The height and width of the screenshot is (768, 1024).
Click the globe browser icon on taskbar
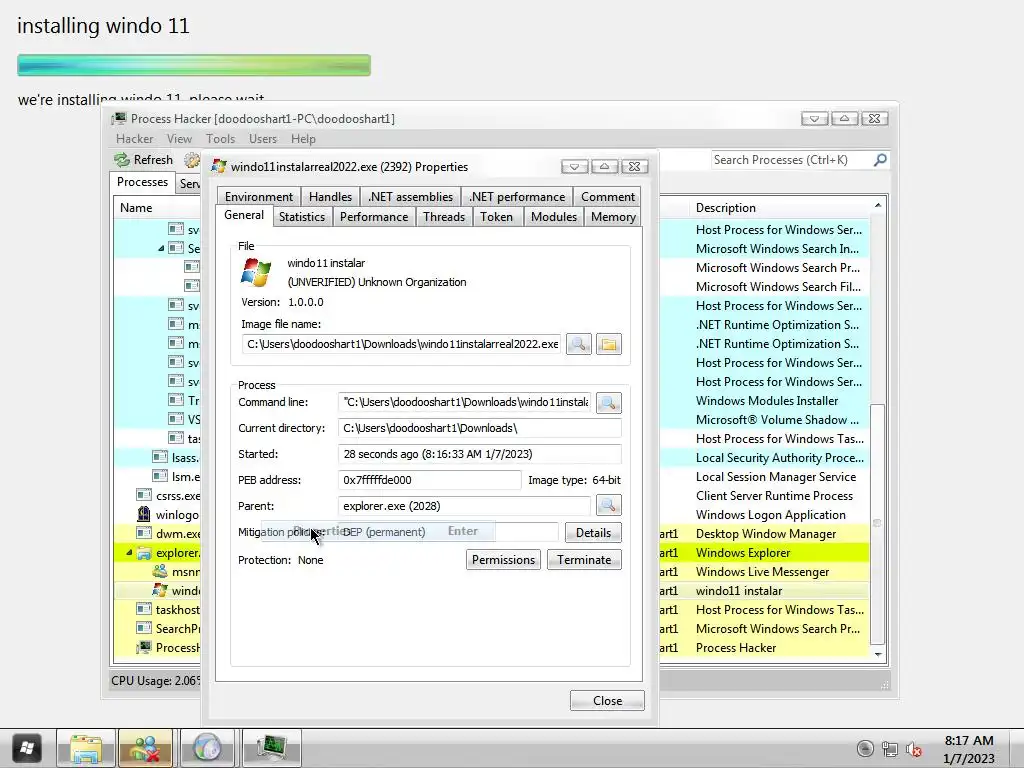[x=208, y=748]
